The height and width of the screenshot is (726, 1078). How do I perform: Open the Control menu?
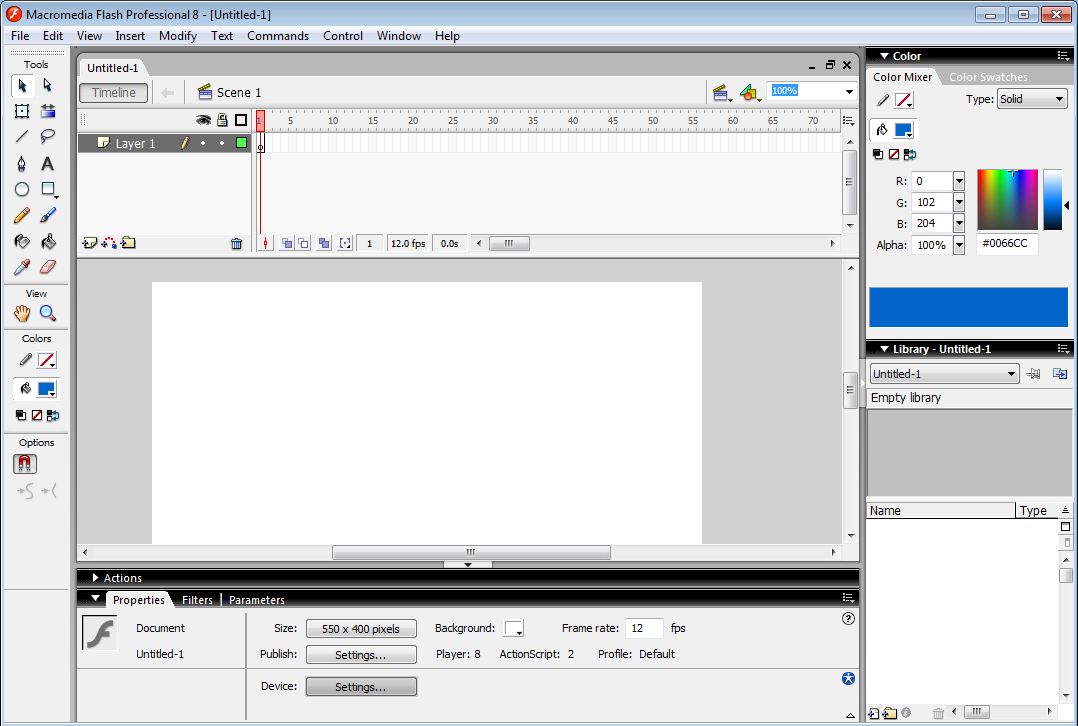tap(343, 36)
